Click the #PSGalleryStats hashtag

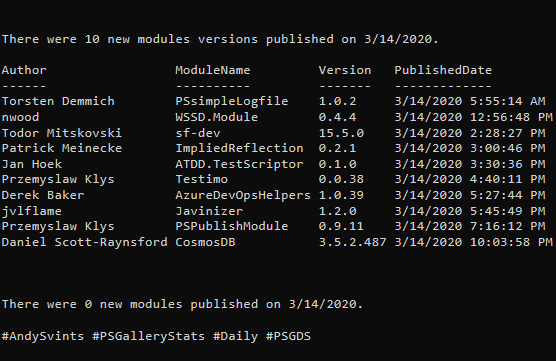point(149,337)
